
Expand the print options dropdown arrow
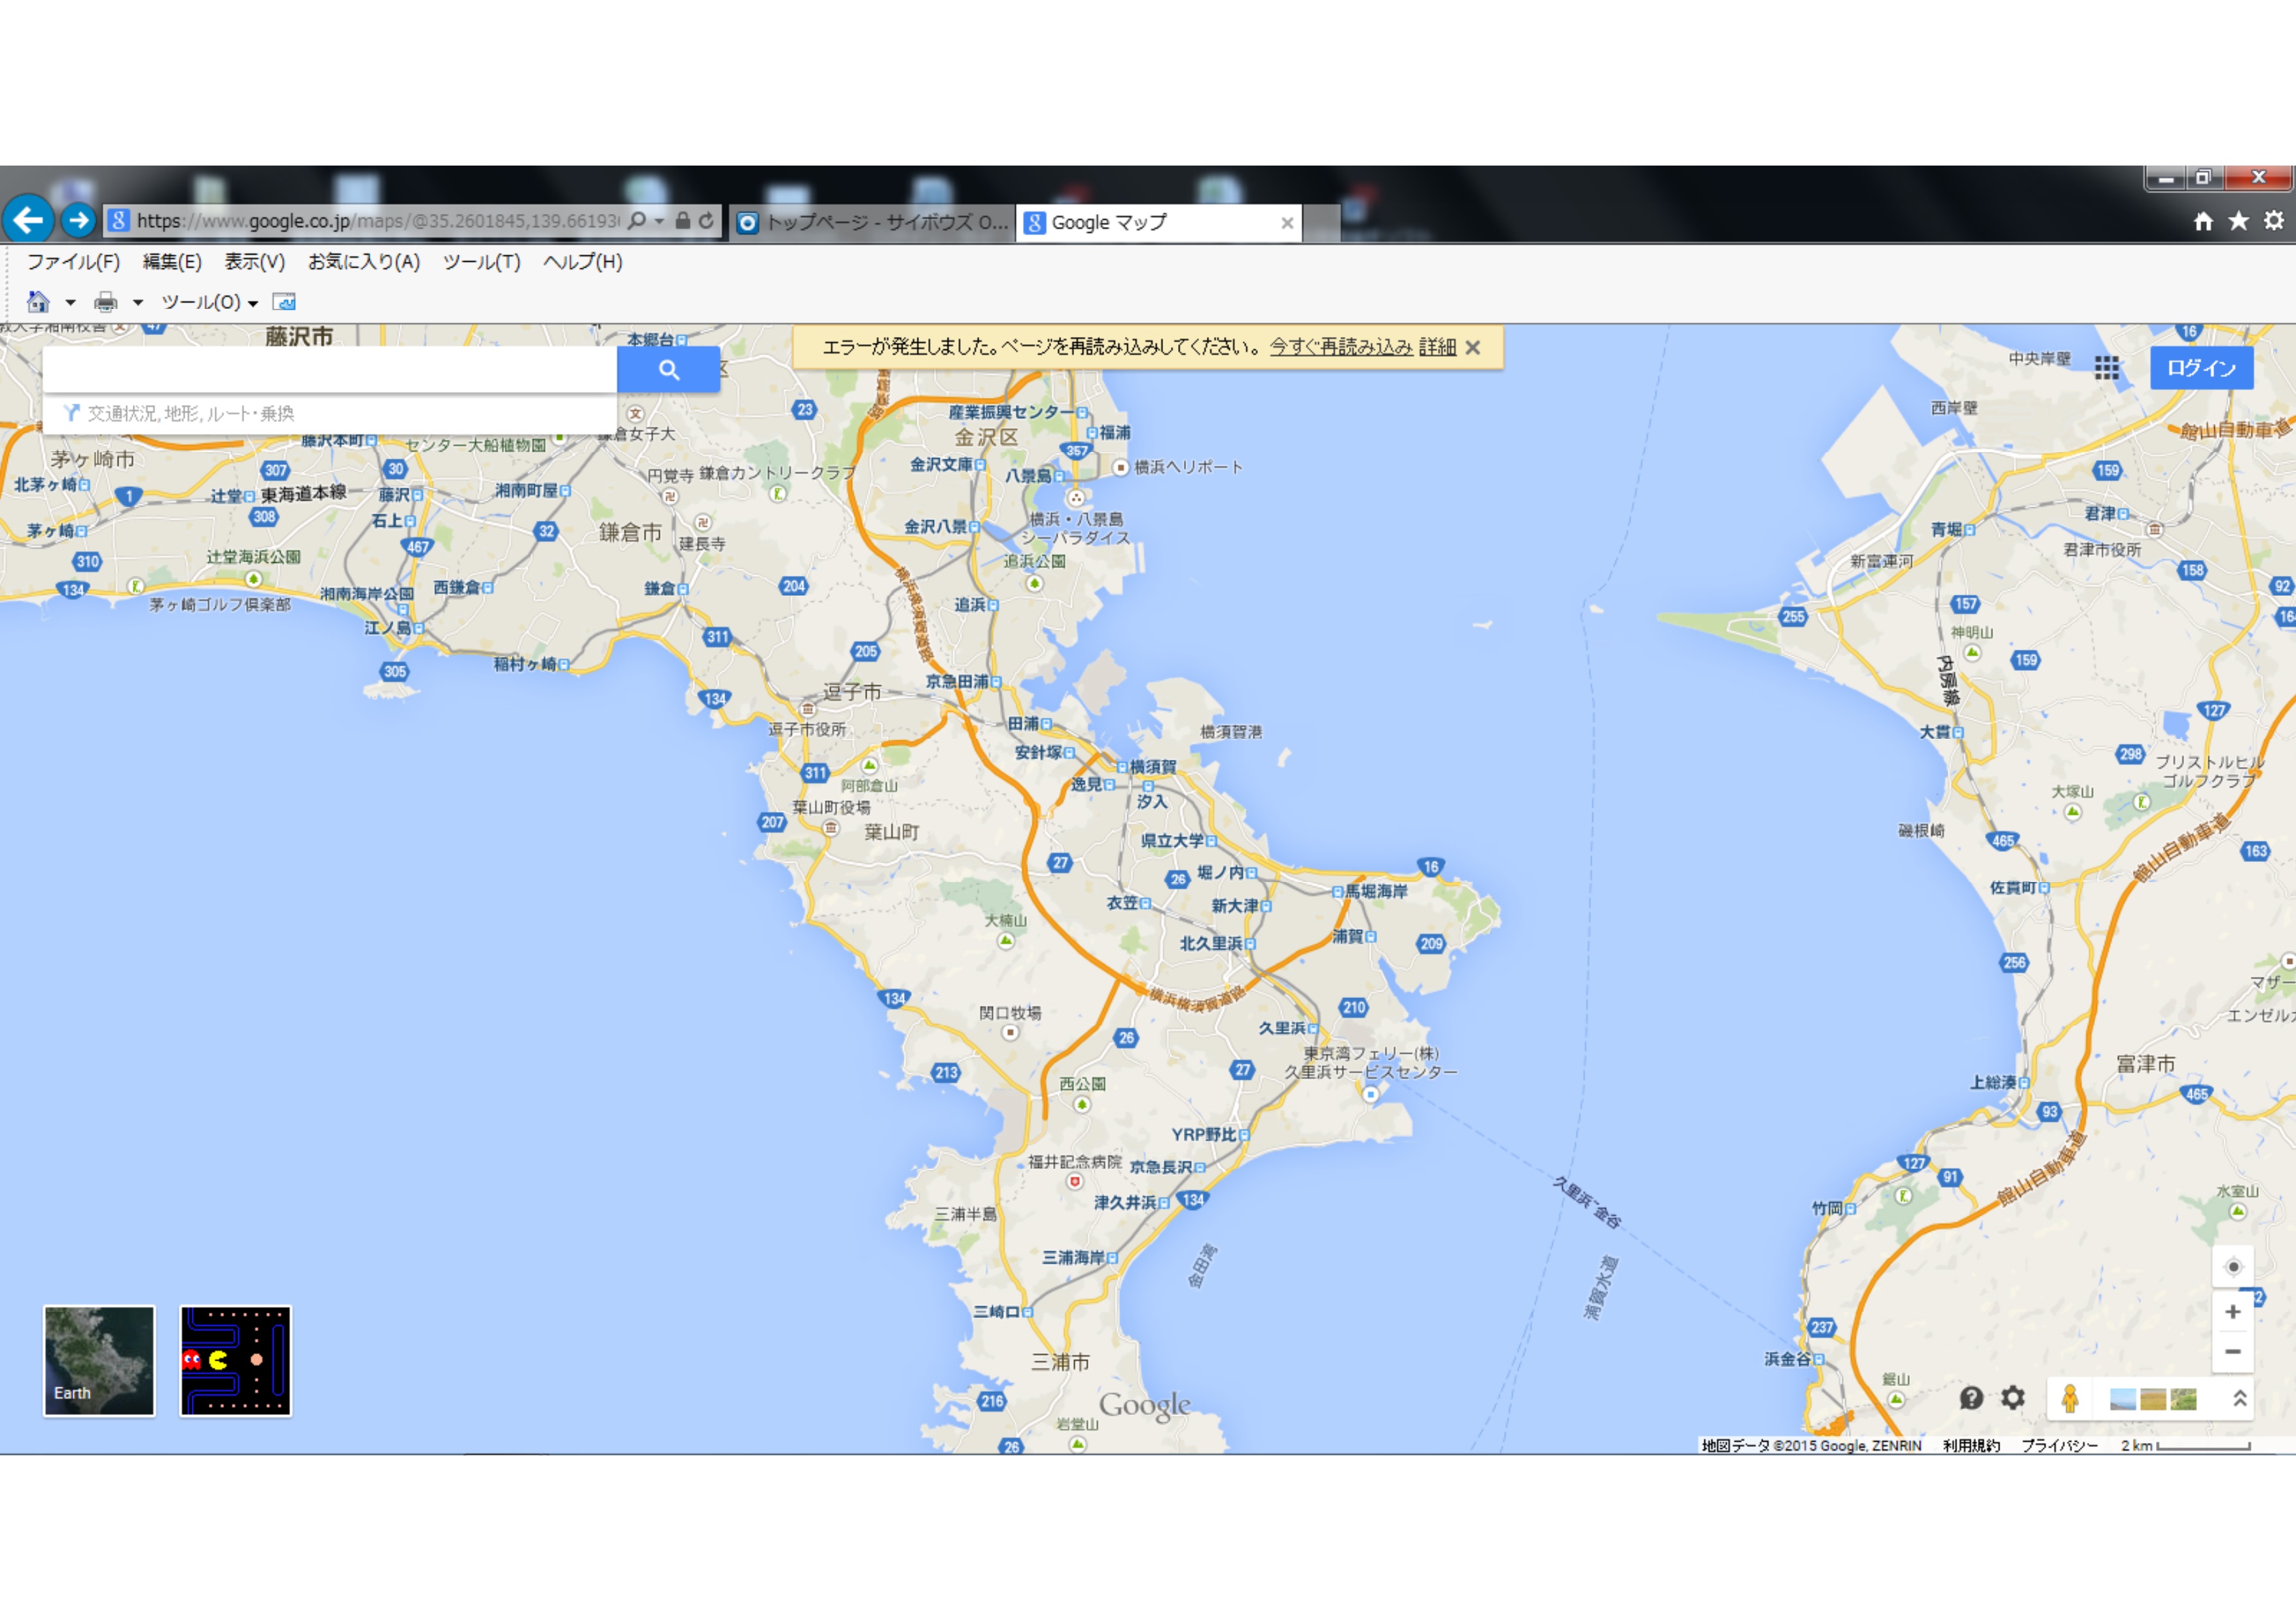[138, 302]
